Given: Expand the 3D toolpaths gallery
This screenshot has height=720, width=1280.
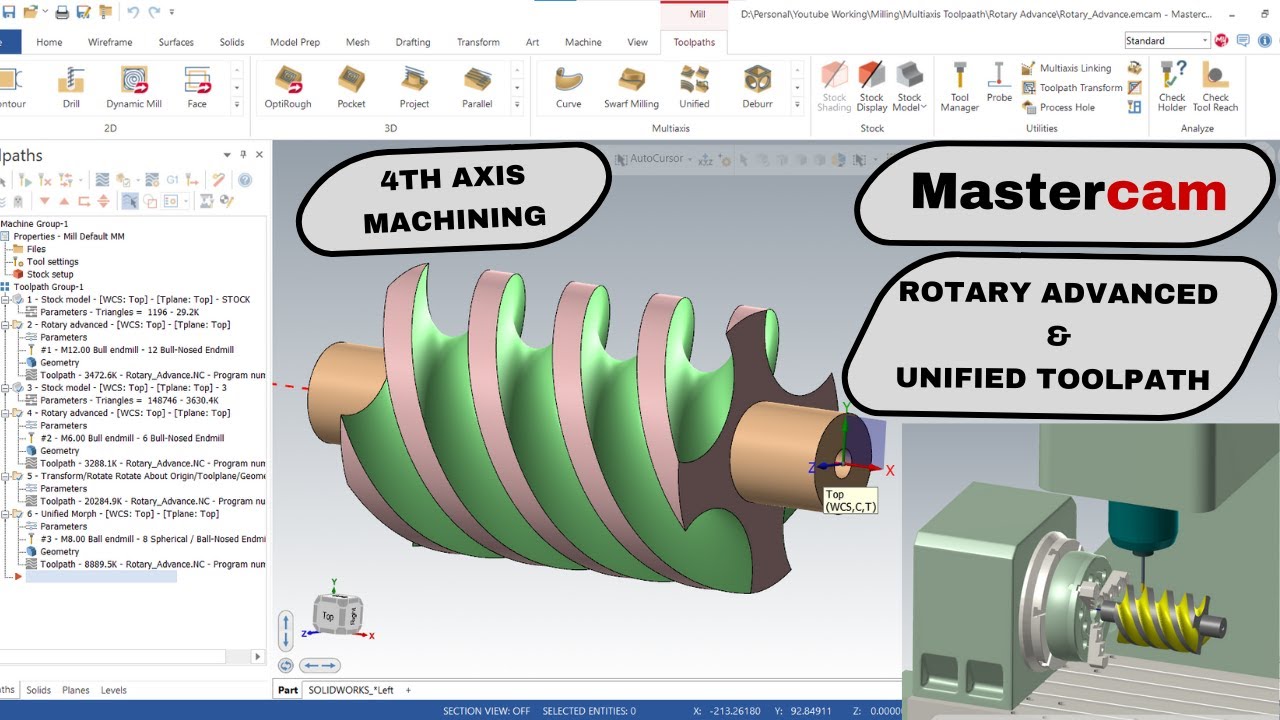Looking at the screenshot, I should tap(517, 104).
